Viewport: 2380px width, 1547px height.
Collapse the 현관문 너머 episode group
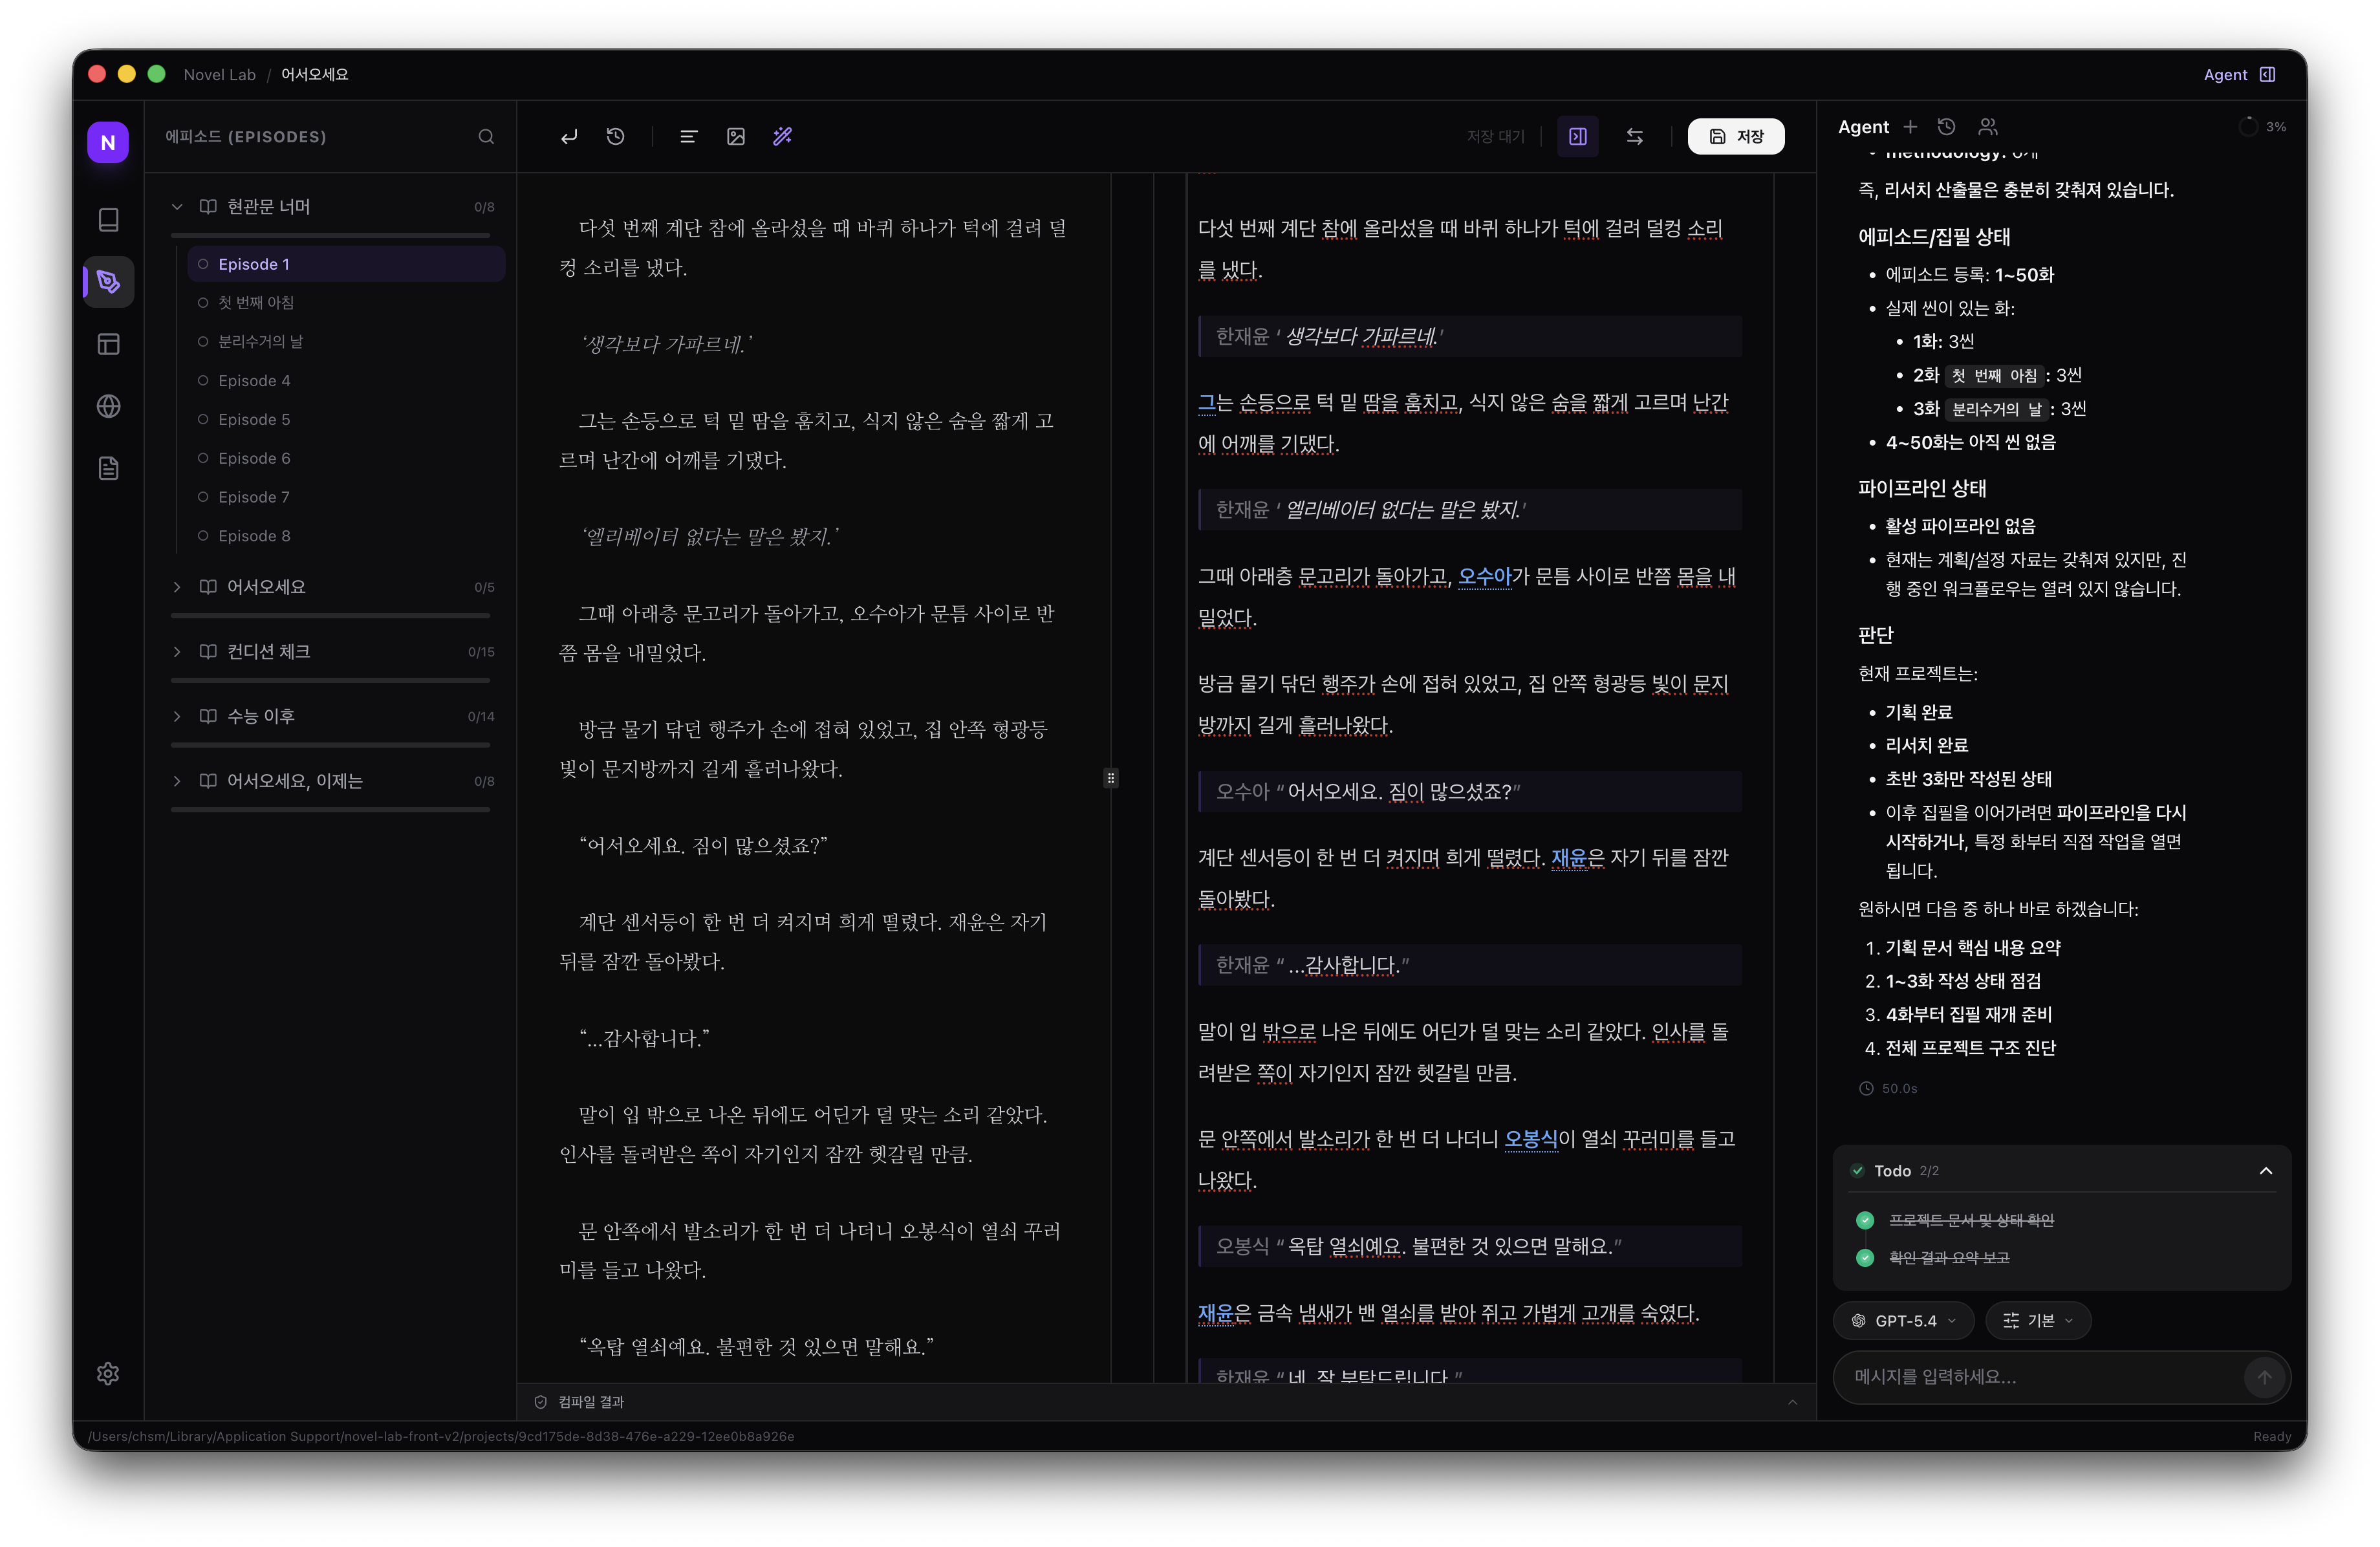(177, 206)
